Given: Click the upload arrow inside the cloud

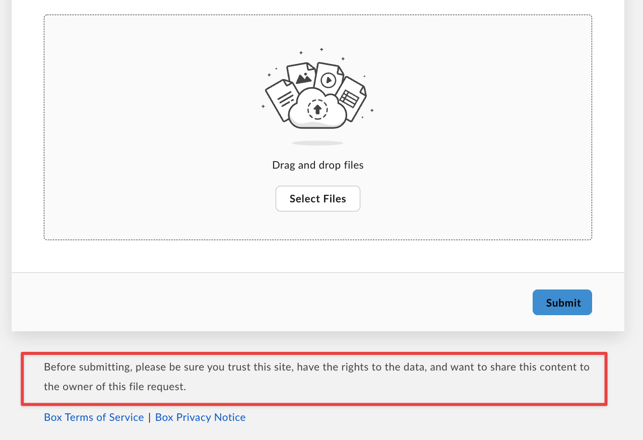Looking at the screenshot, I should click(x=317, y=109).
